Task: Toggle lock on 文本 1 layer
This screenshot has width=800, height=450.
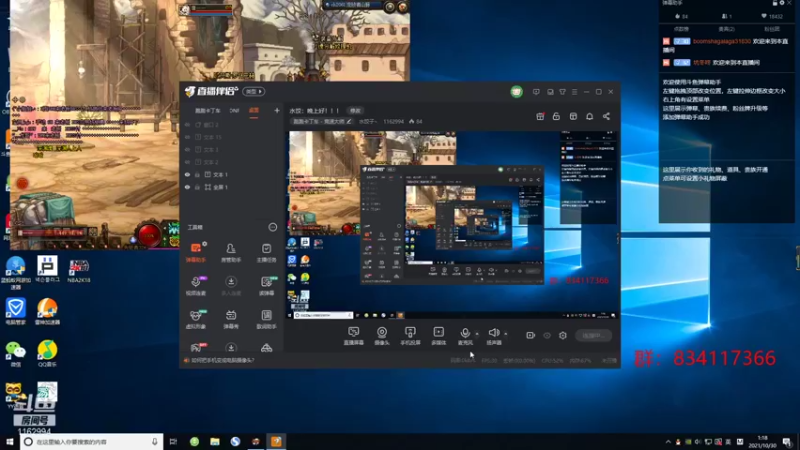Action: tap(197, 174)
